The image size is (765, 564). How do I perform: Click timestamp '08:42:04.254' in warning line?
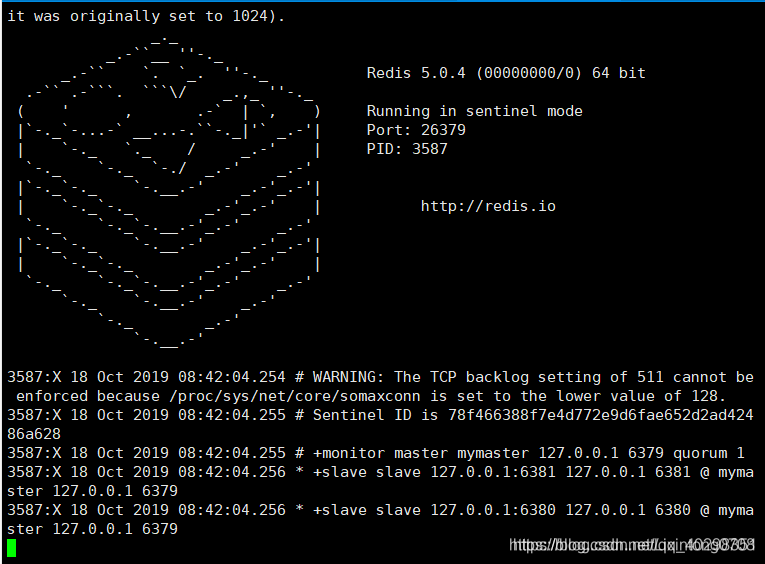point(232,377)
